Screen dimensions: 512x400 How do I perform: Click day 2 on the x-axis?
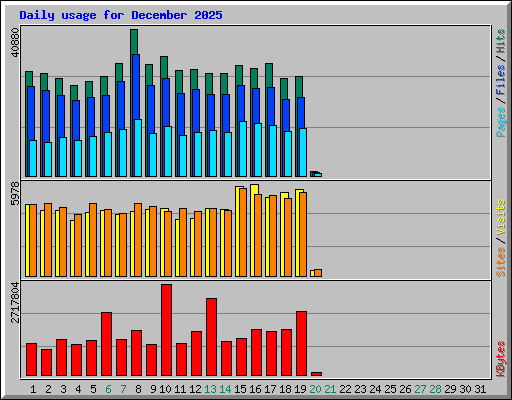(x=48, y=389)
